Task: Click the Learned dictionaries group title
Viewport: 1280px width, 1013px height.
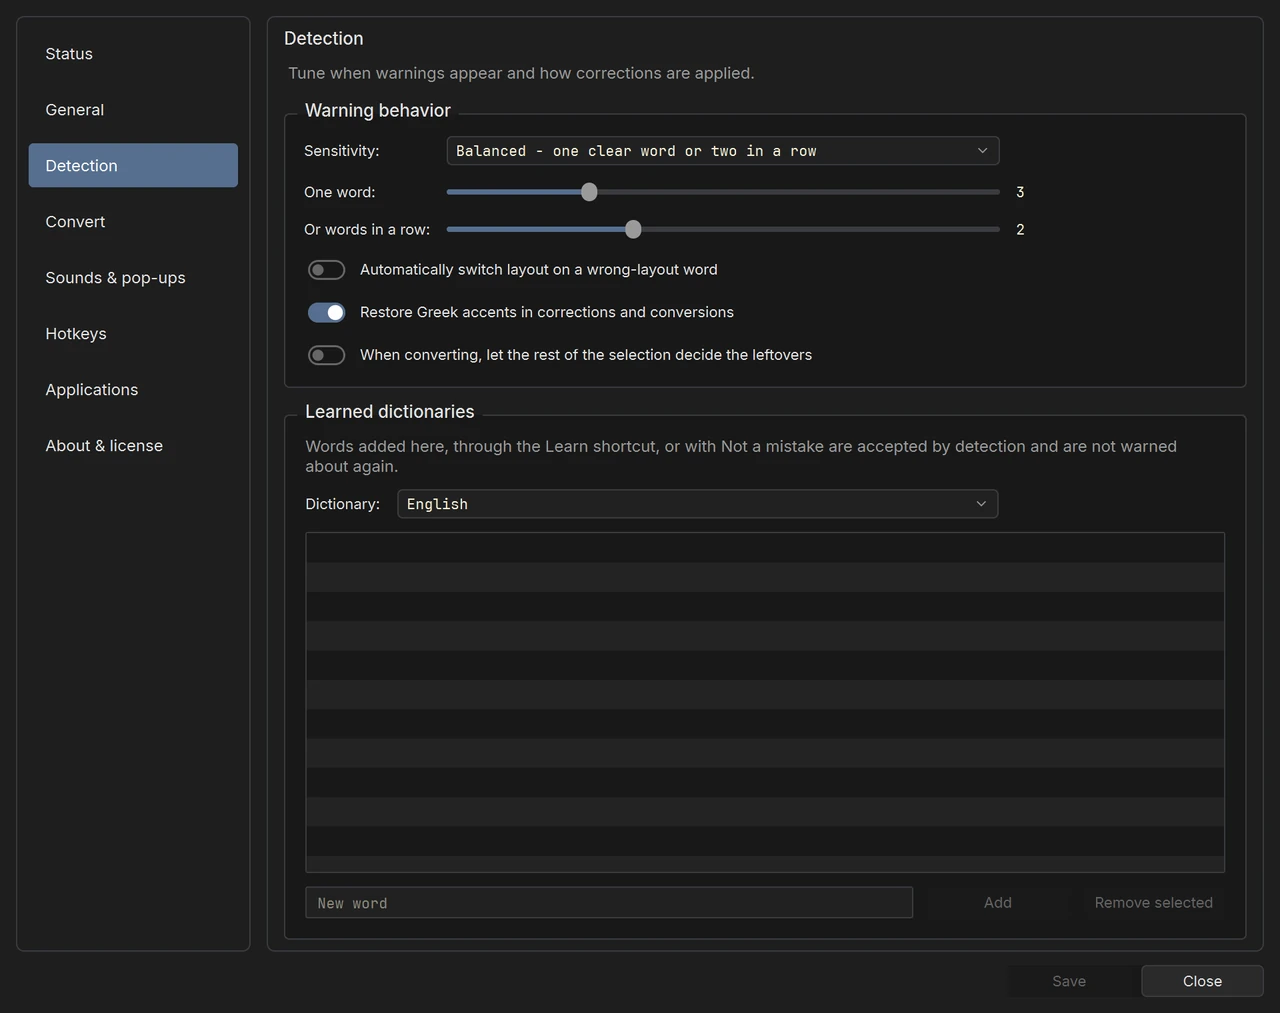Action: [390, 412]
